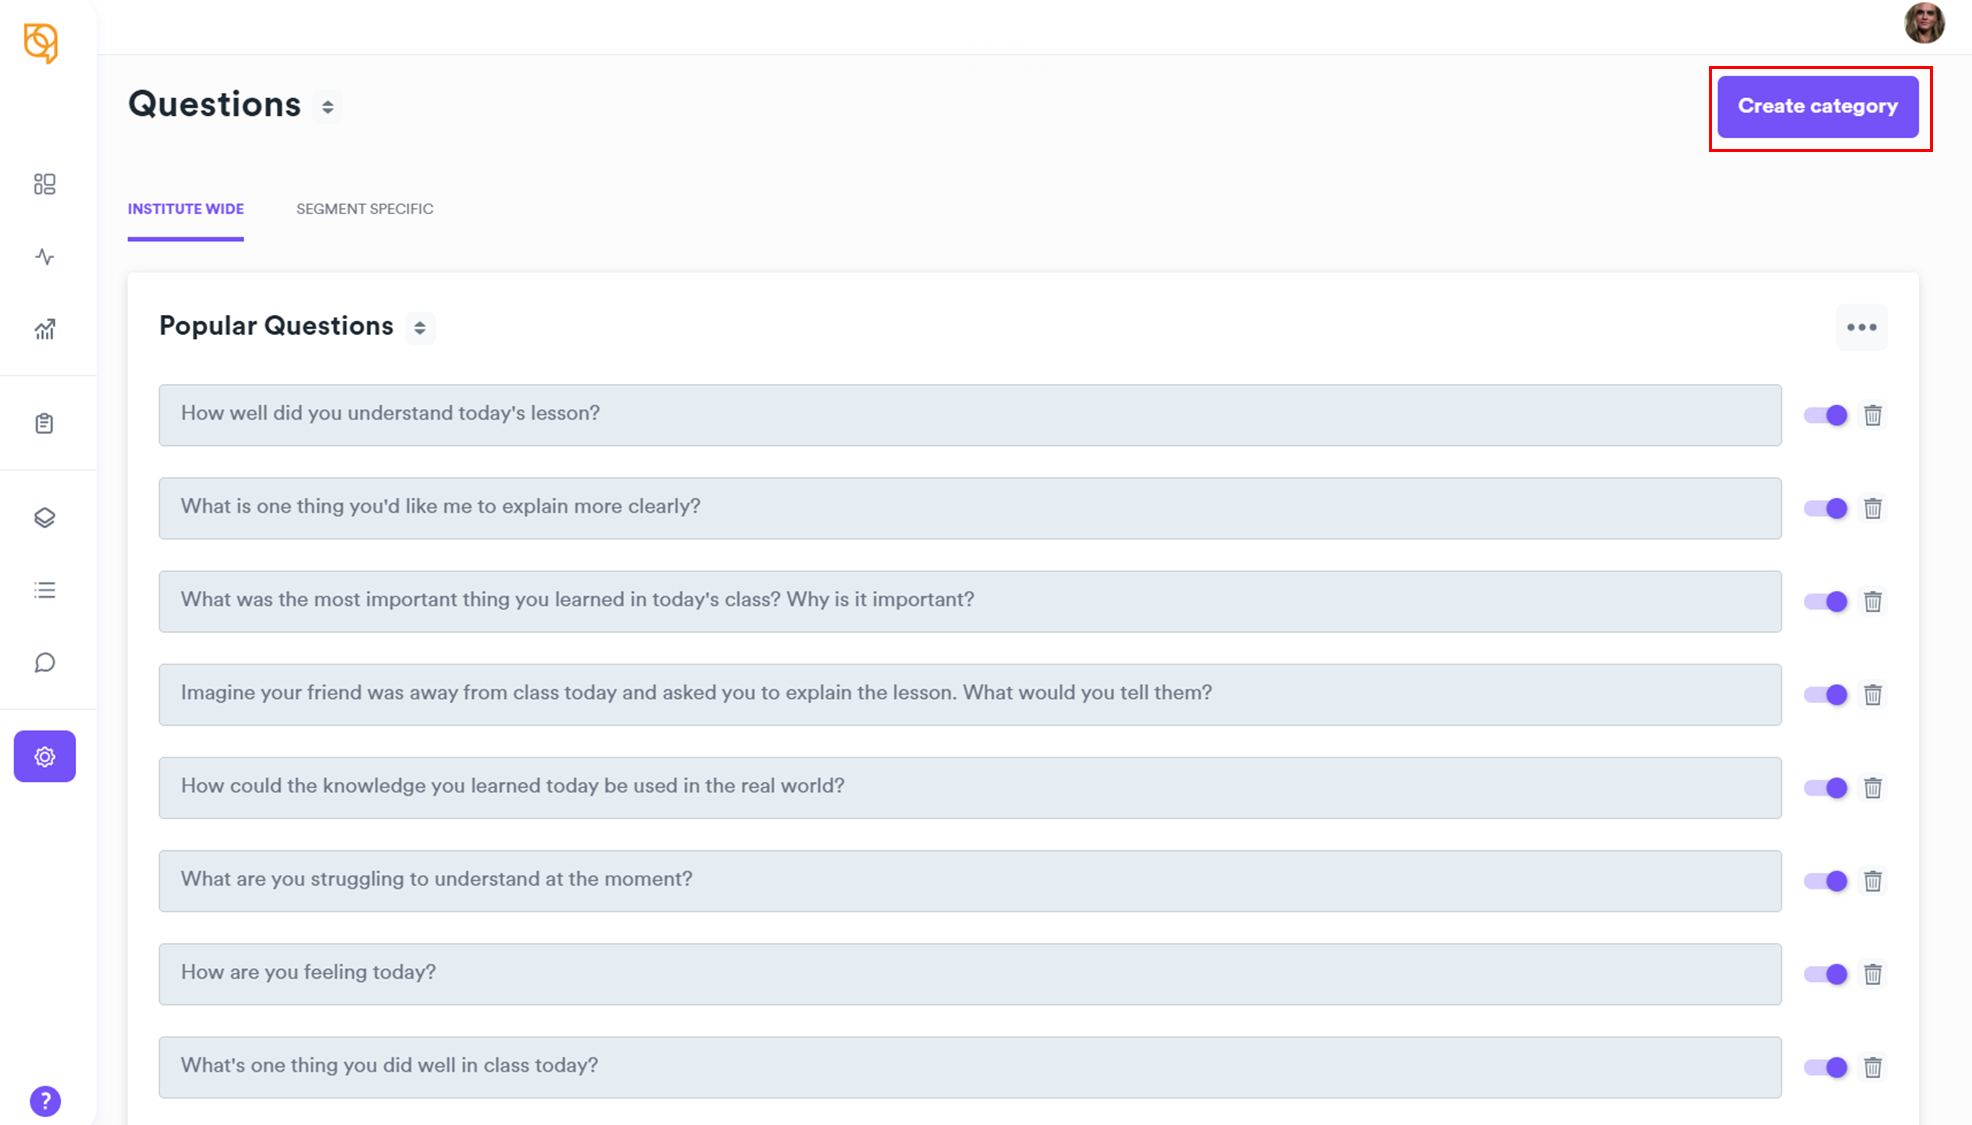This screenshot has width=1972, height=1125.
Task: Open the layers stack icon in sidebar
Action: (x=44, y=517)
